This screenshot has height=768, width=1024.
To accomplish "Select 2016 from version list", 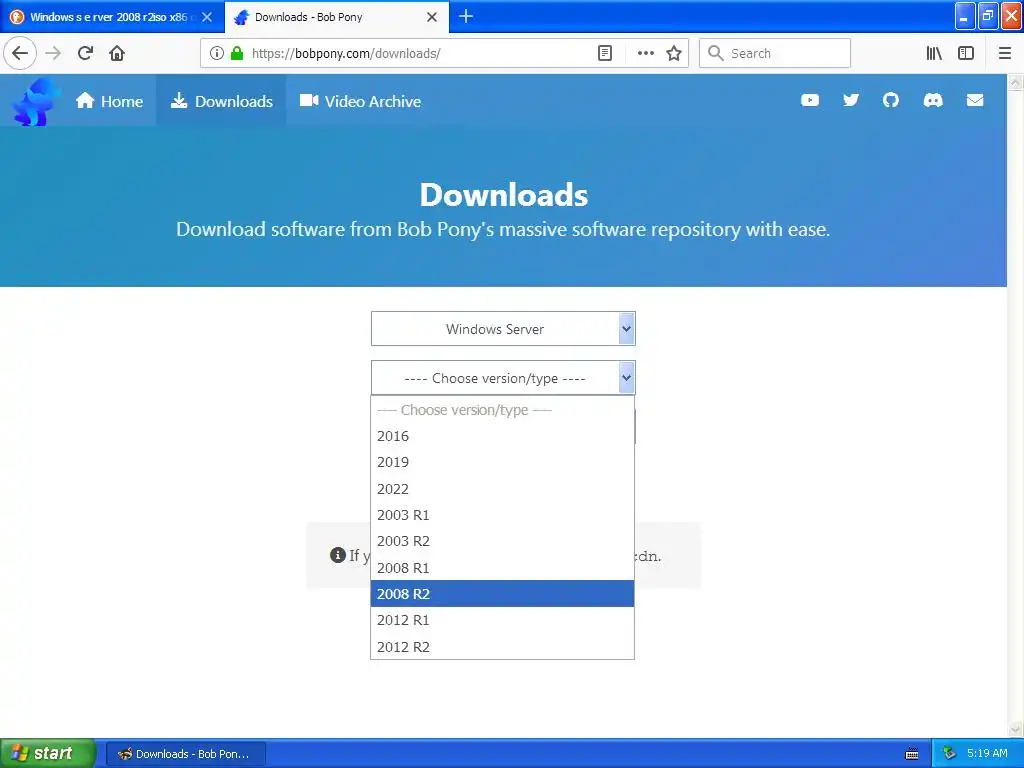I will coord(502,436).
